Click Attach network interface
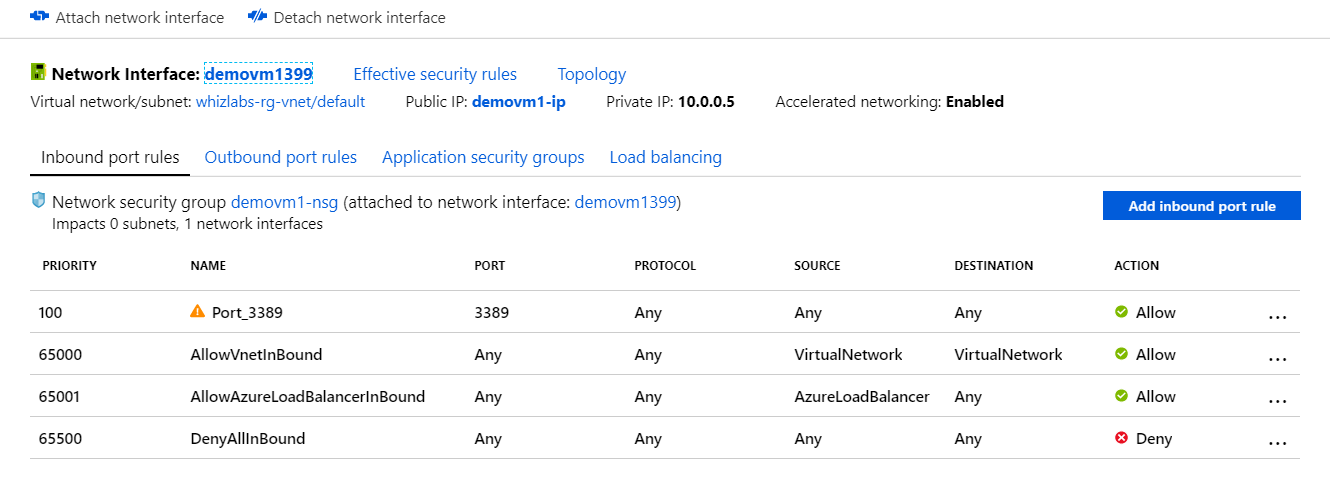1330x481 pixels. click(128, 17)
